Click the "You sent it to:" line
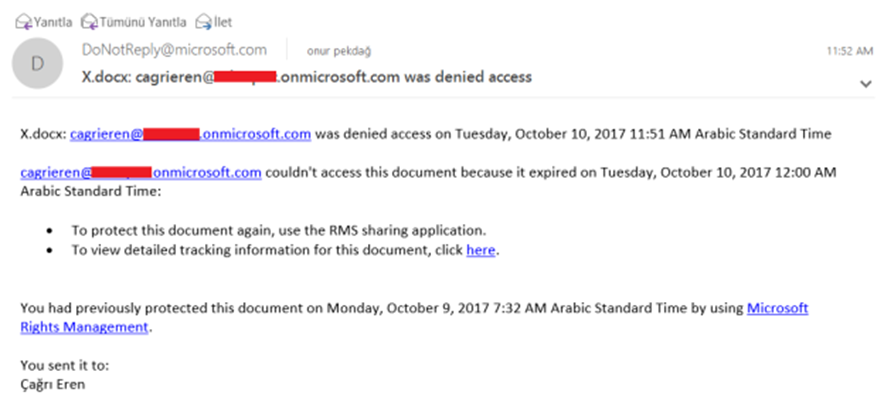This screenshot has width=884, height=399. 65,365
